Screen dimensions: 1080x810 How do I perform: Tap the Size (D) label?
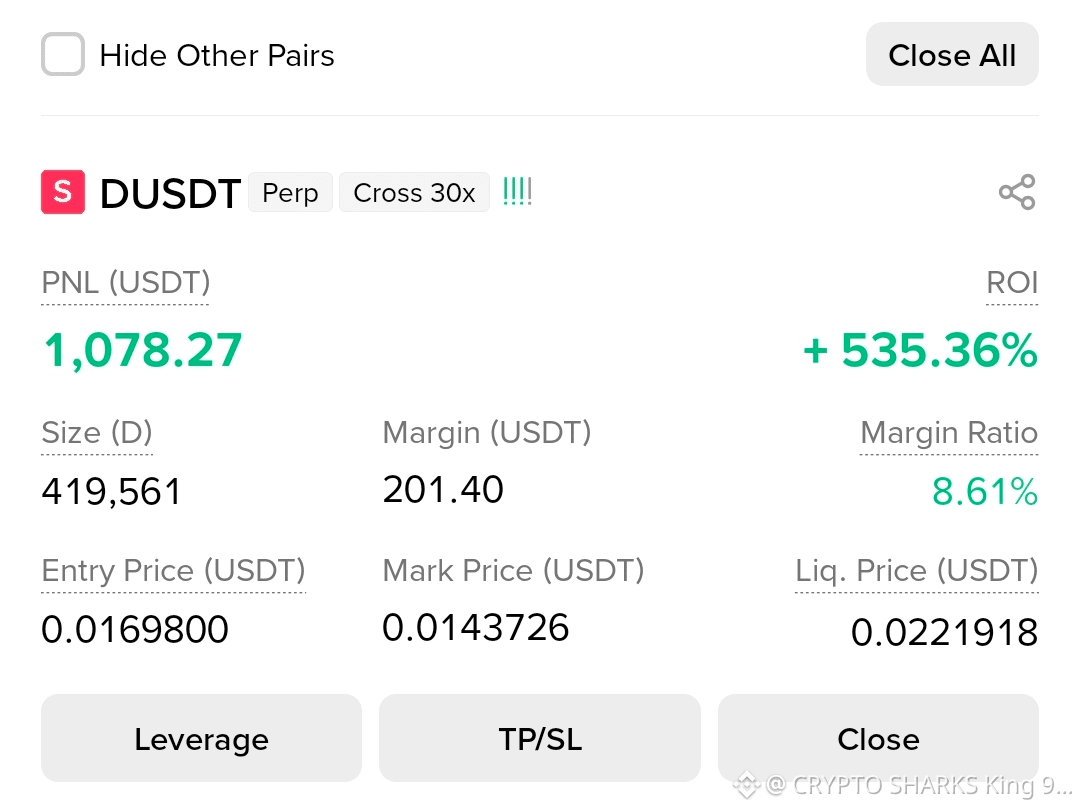tap(96, 433)
